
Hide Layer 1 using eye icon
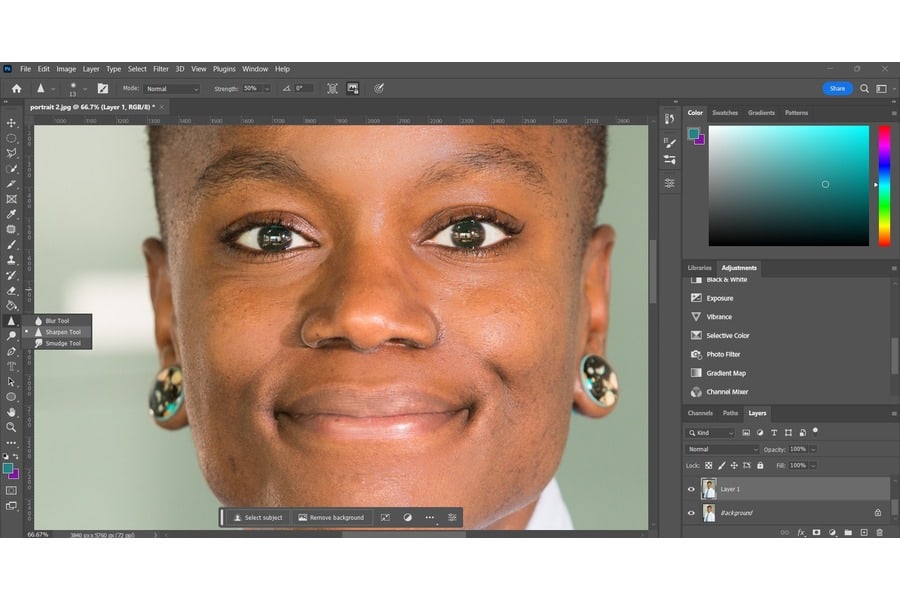691,489
